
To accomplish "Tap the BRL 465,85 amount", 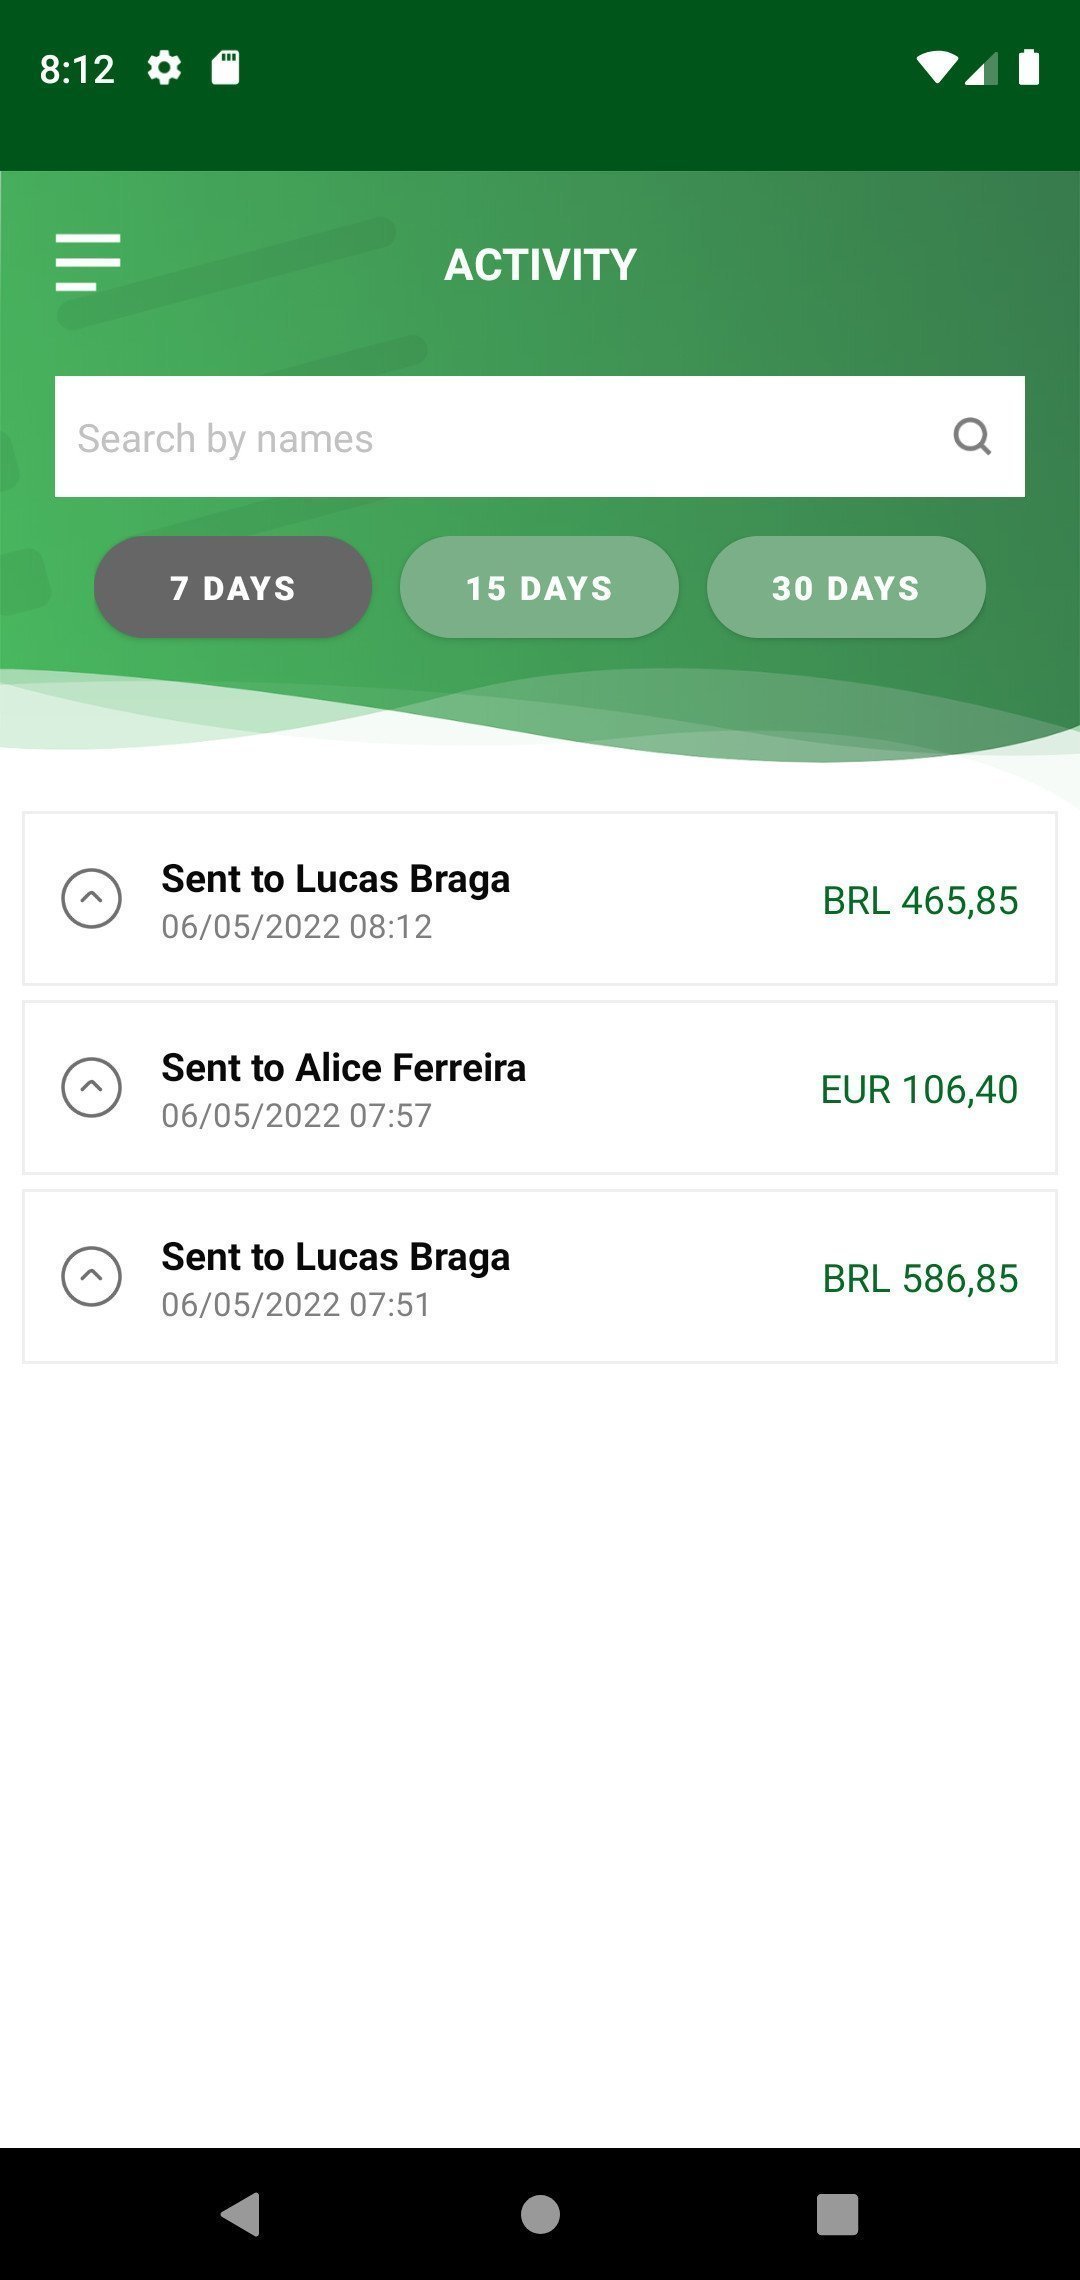I will (920, 900).
